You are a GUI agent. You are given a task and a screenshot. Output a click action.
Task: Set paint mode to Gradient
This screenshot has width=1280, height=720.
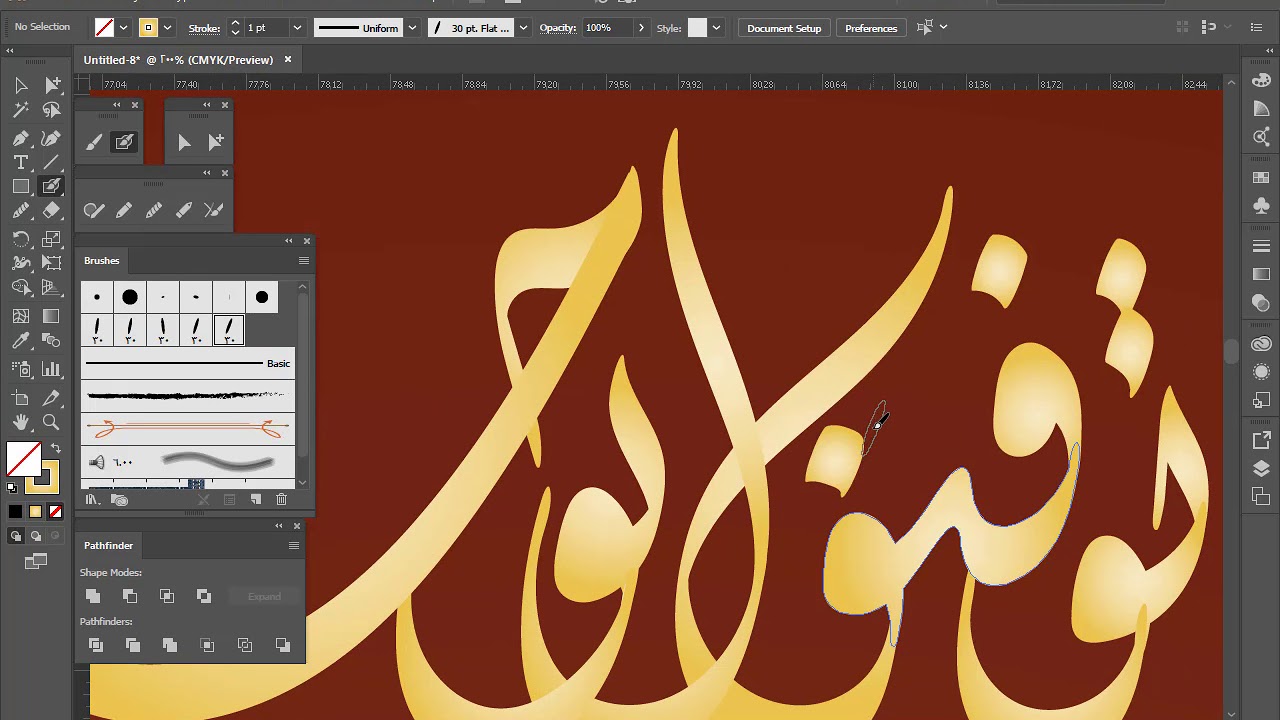click(x=35, y=512)
